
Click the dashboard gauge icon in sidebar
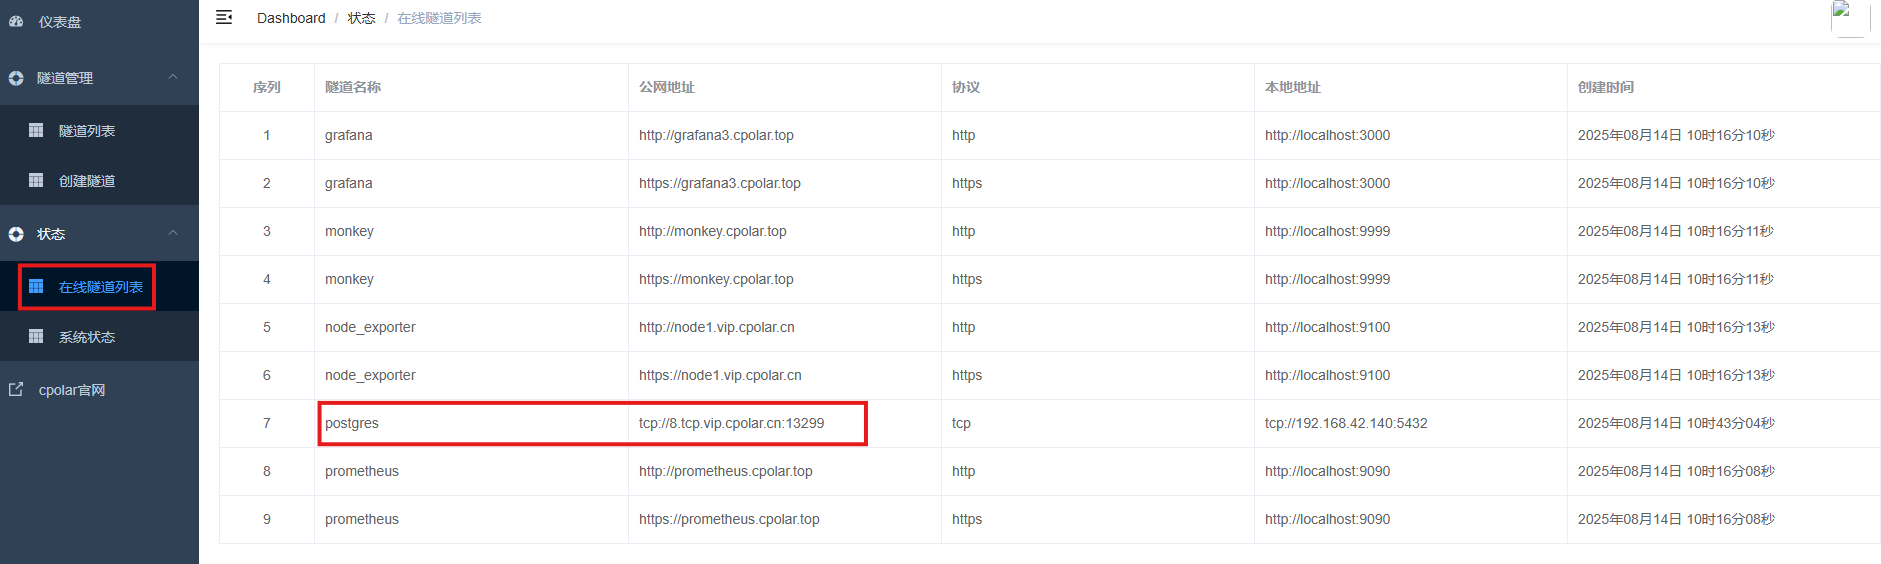(16, 21)
